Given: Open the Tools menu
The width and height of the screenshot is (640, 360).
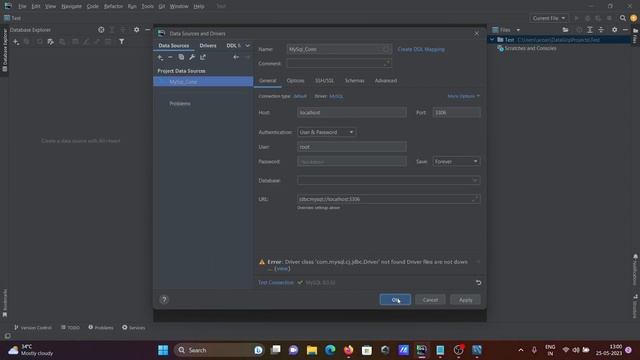Looking at the screenshot, I should pos(147,7).
